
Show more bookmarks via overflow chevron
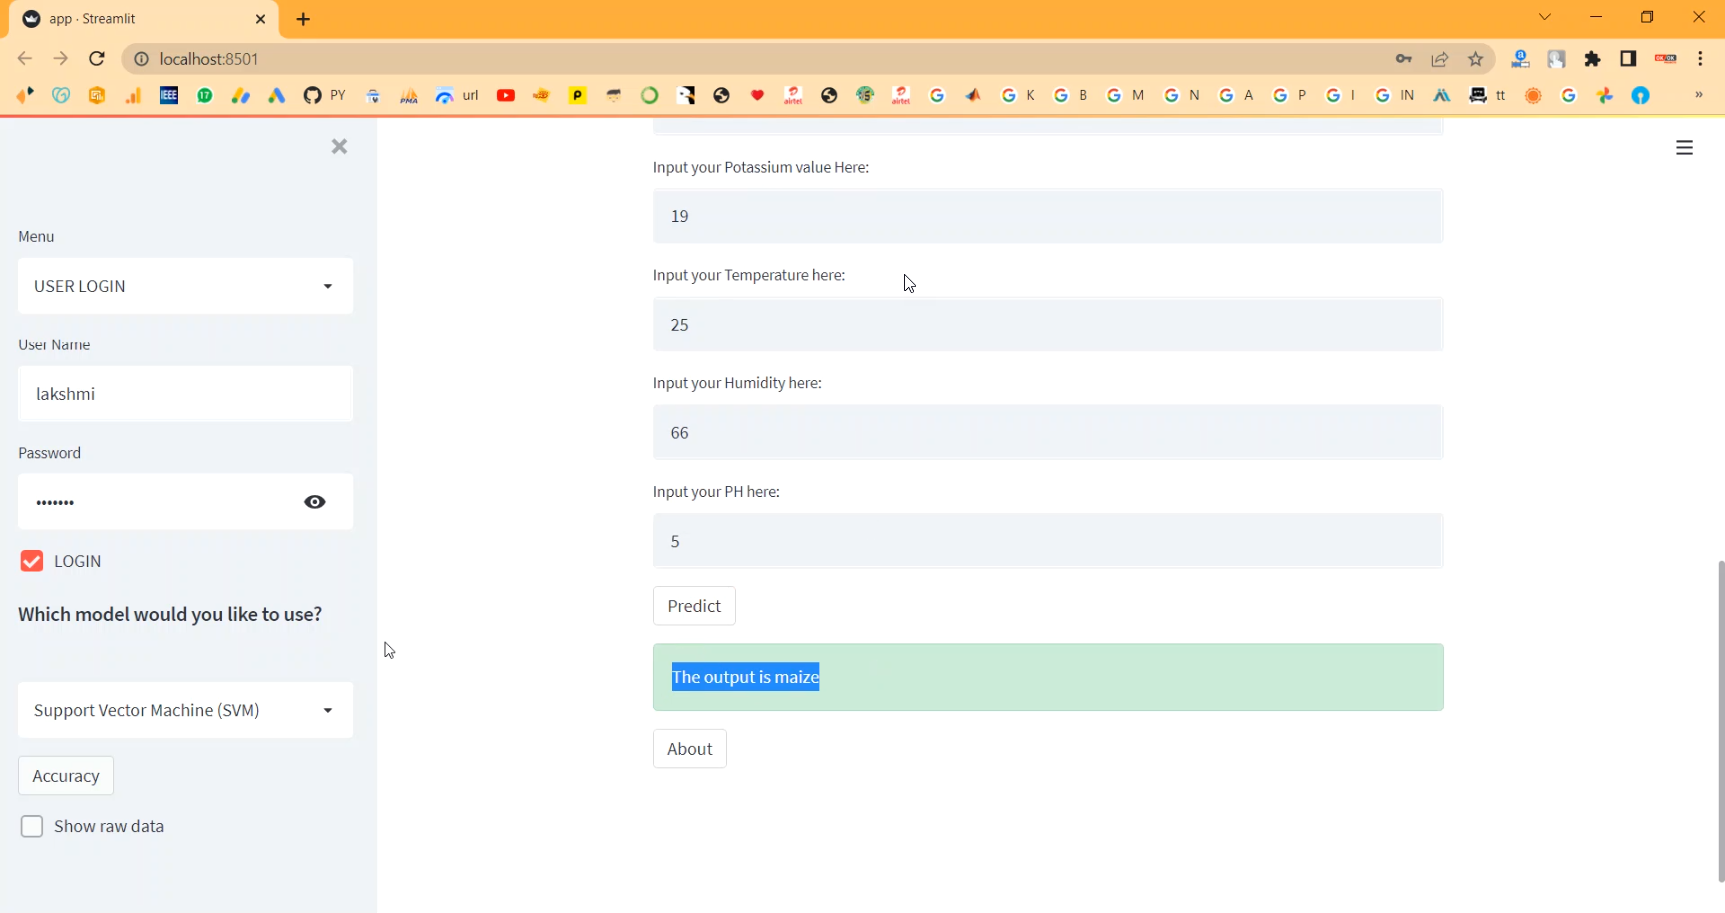pos(1698,95)
